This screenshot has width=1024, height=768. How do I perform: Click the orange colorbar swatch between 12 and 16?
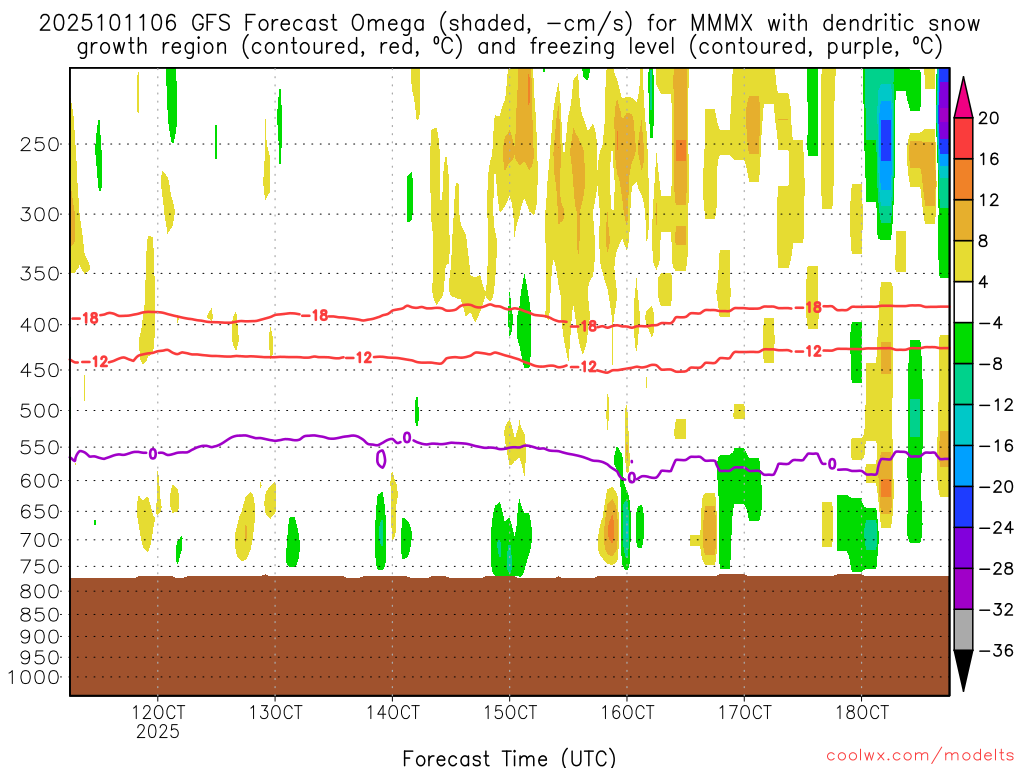point(963,180)
